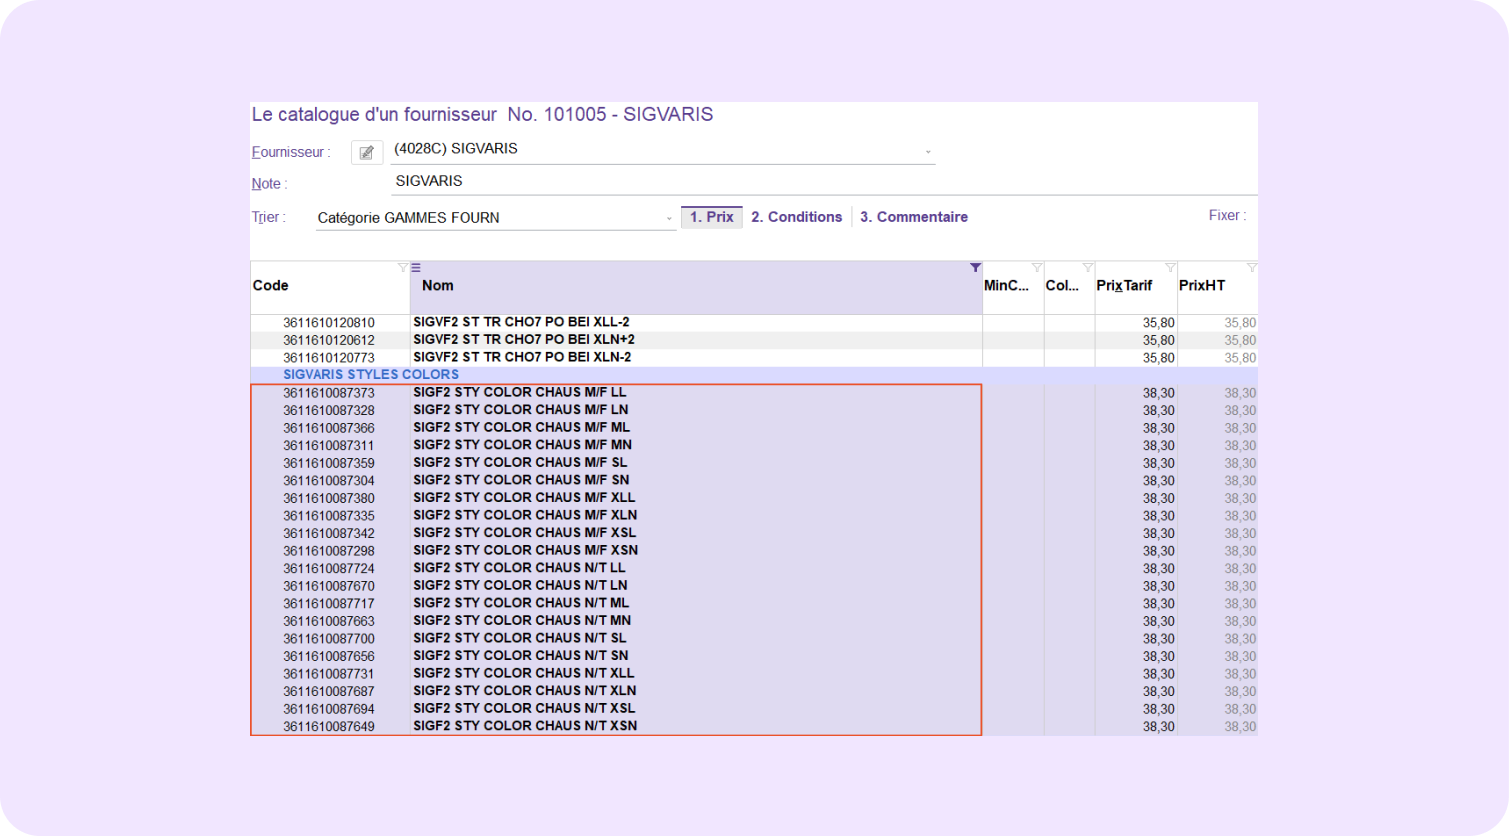Viewport: 1509px width, 836px height.
Task: Click row SIGVF2 ST TR CHO7 PO BEI XLN+2
Action: pos(523,340)
